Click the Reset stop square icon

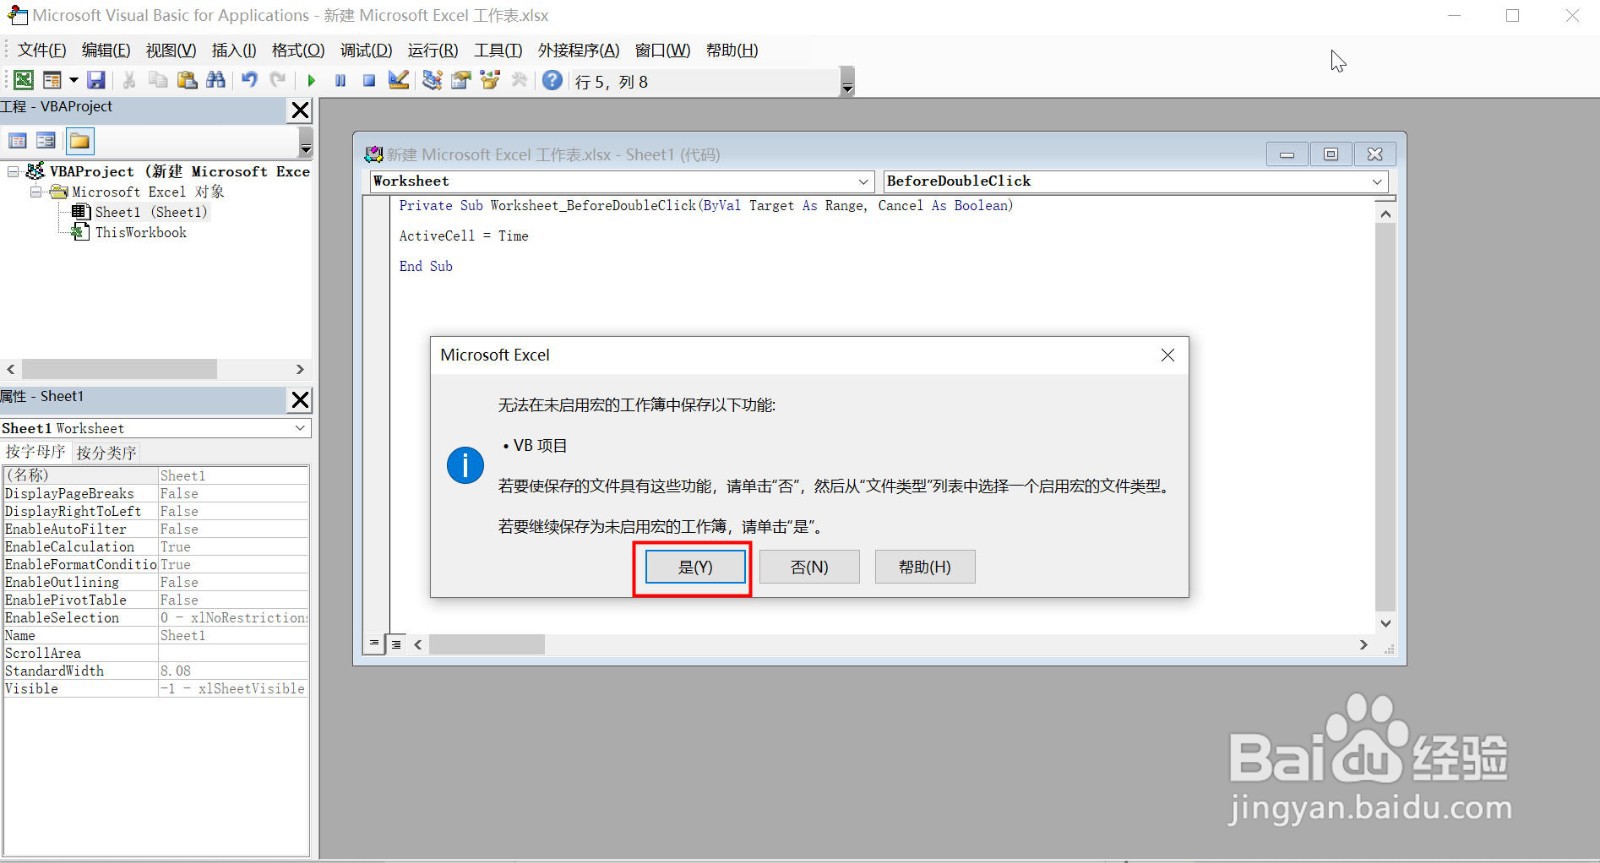(369, 80)
